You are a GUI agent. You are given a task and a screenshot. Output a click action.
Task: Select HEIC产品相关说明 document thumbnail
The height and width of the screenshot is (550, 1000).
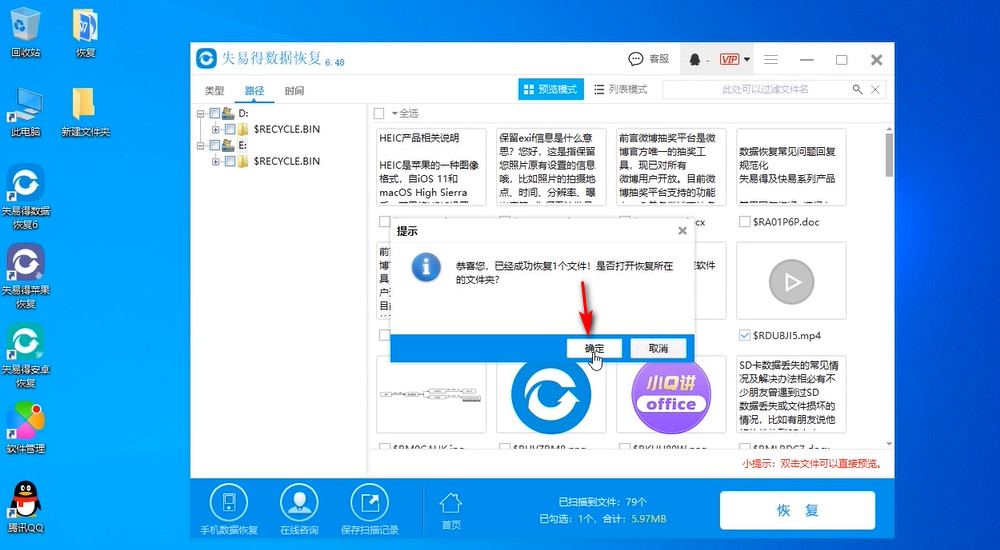point(431,167)
